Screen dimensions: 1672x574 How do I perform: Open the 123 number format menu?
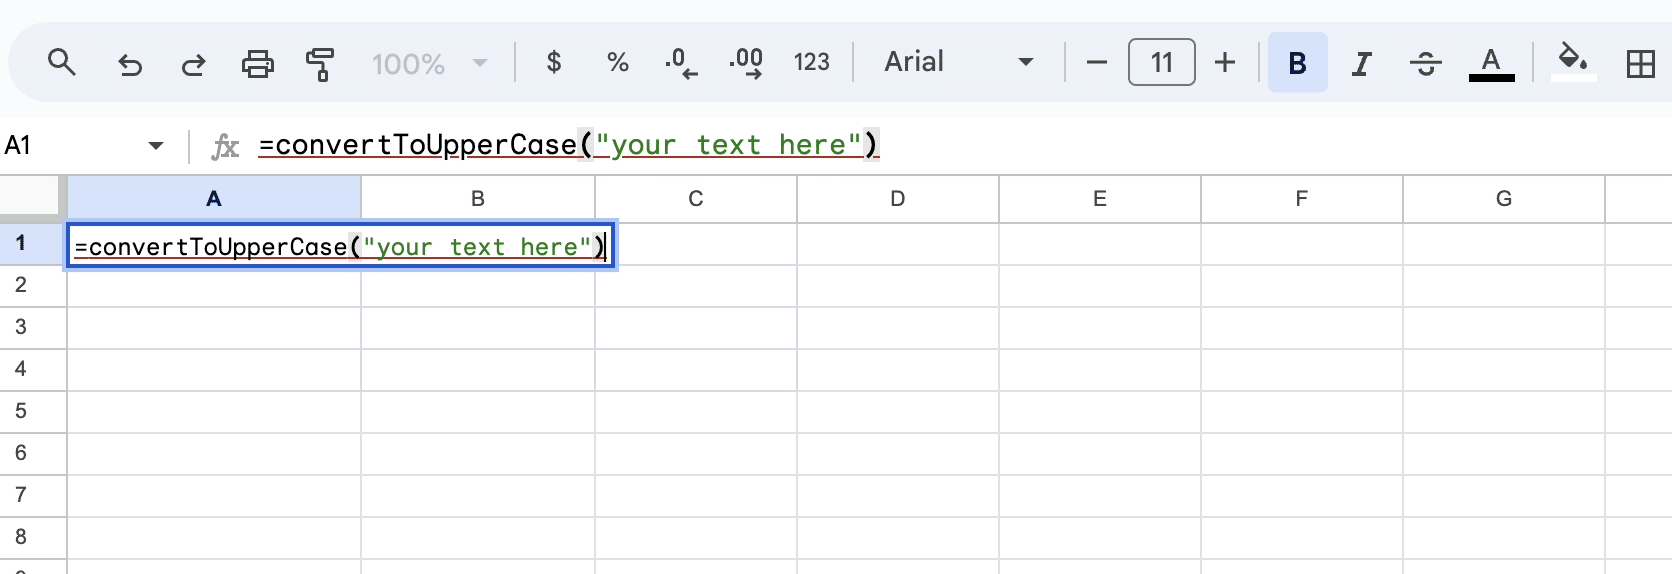(811, 63)
